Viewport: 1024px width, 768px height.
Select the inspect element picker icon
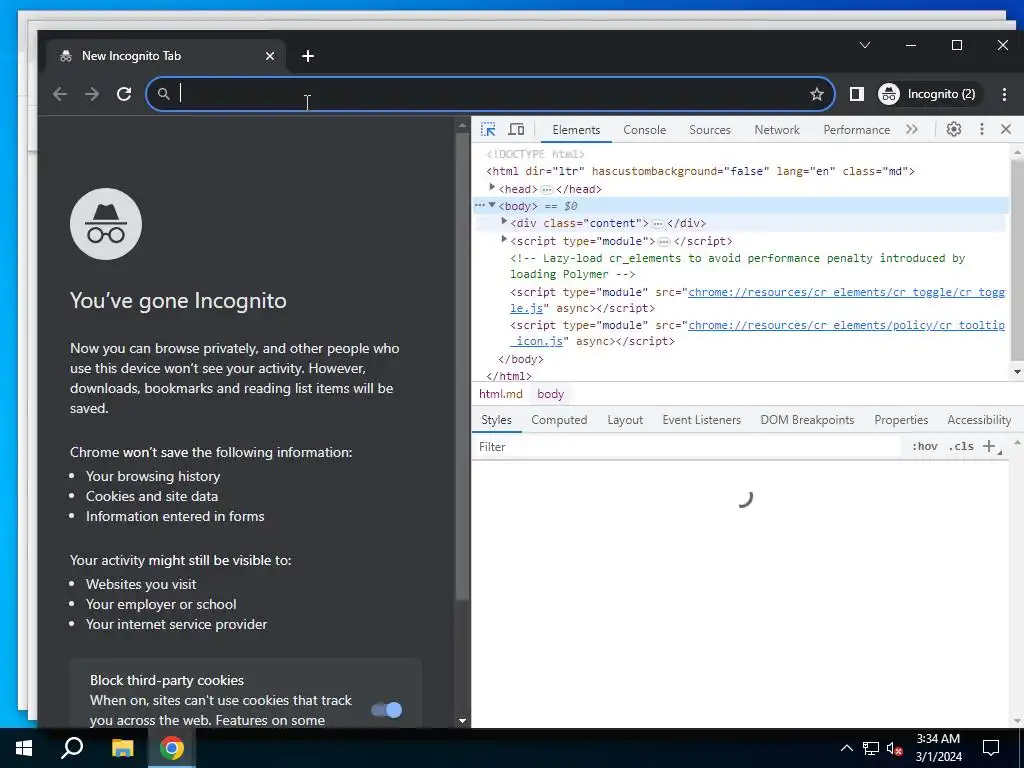coord(488,129)
